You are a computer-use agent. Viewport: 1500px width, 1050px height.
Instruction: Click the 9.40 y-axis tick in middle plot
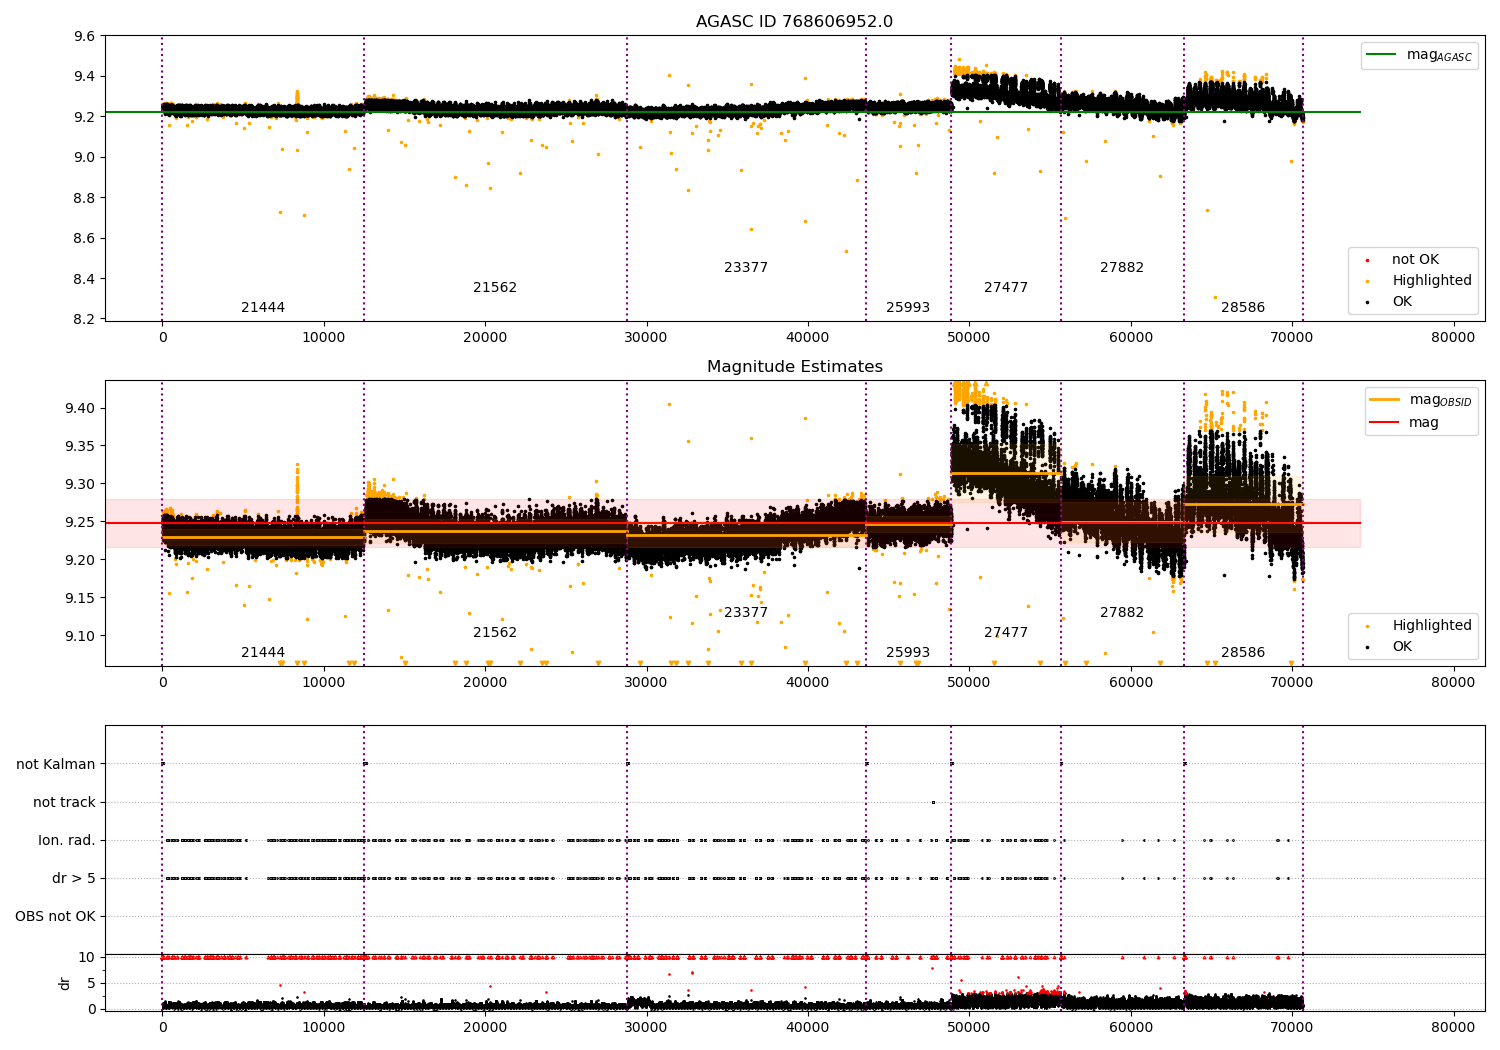click(x=82, y=408)
